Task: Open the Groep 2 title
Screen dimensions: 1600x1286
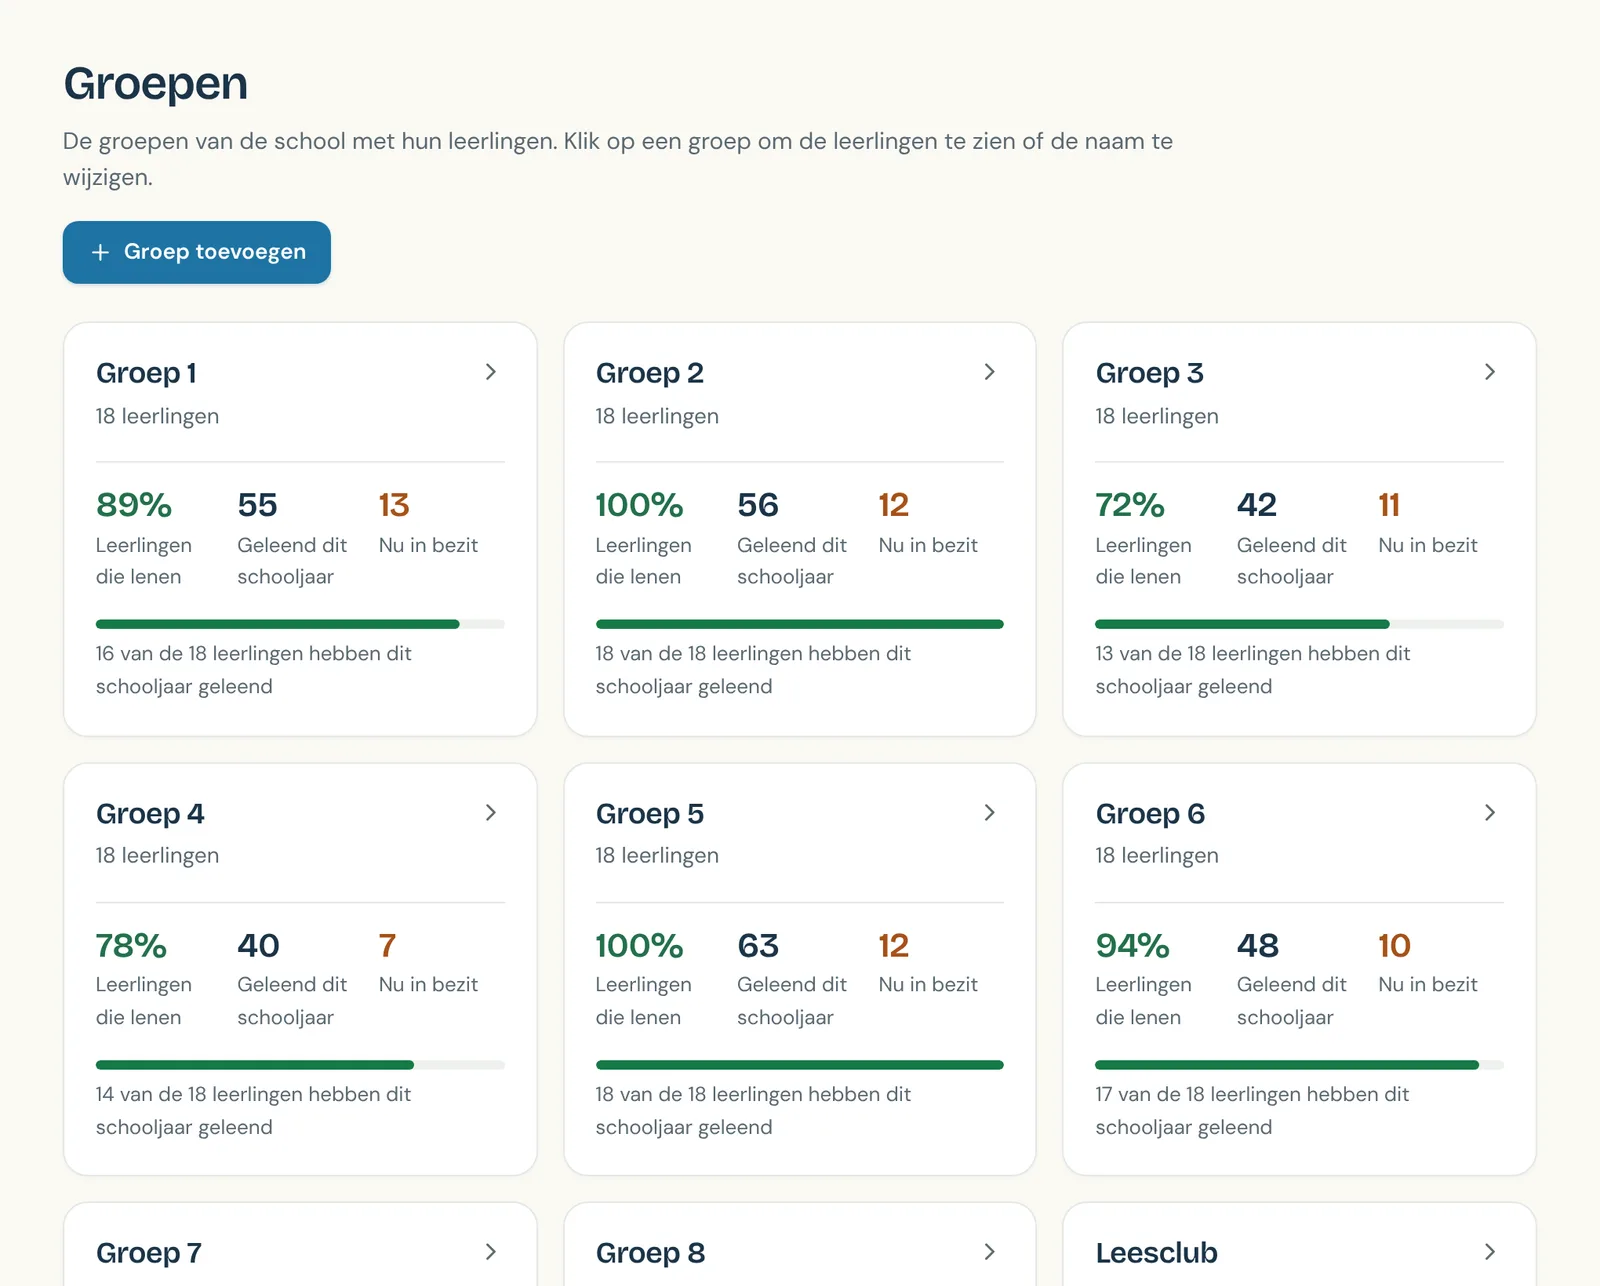Action: 650,373
